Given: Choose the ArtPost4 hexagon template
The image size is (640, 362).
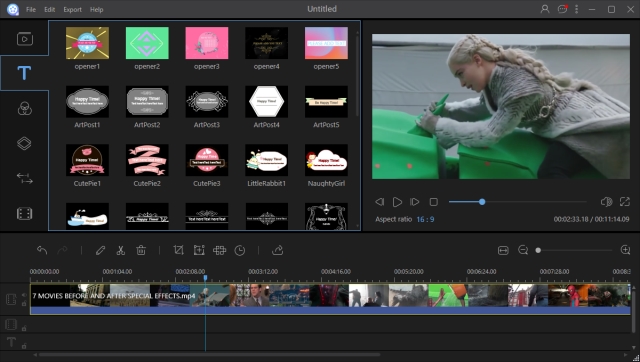Looking at the screenshot, I should [267, 102].
